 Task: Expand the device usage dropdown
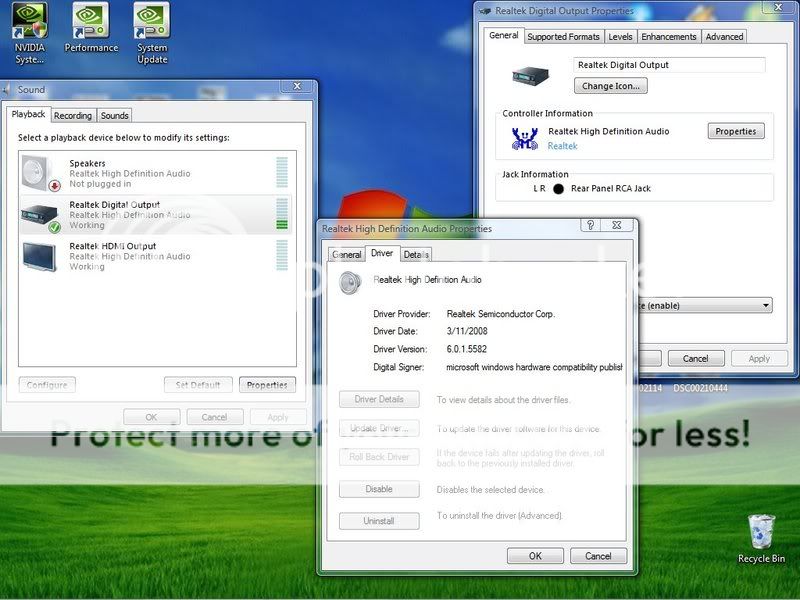click(x=766, y=305)
